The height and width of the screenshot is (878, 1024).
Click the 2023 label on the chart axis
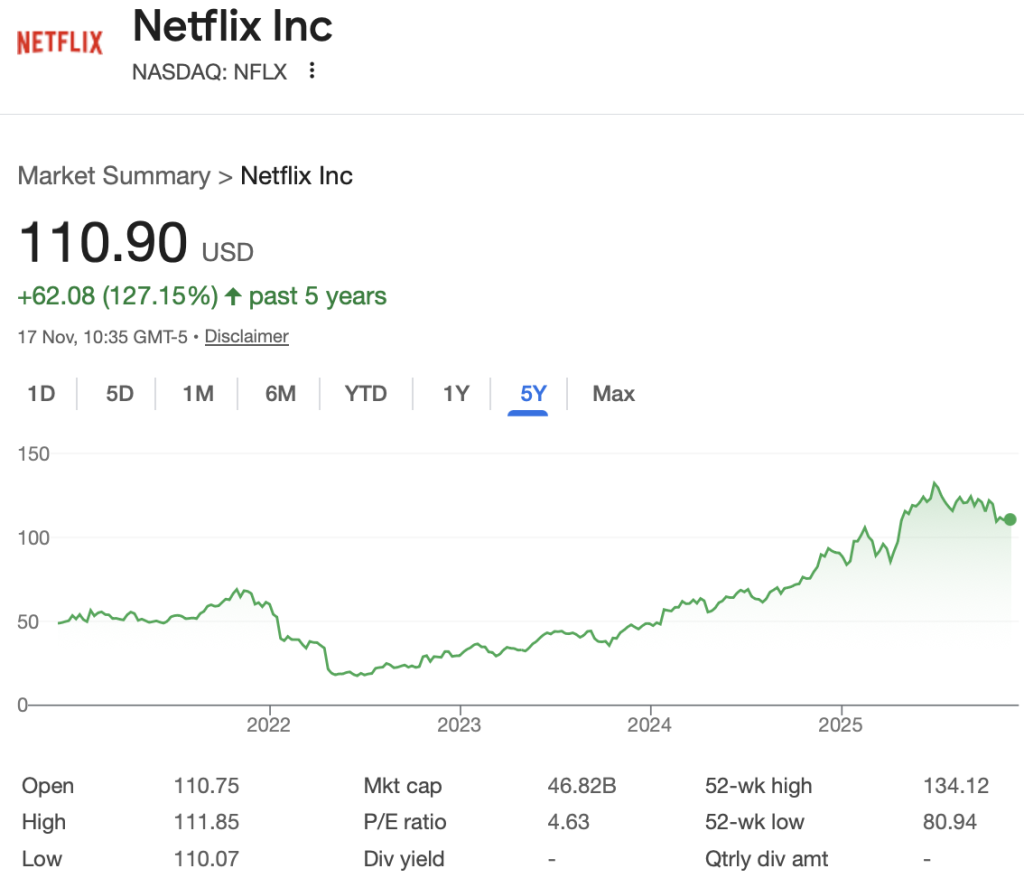pos(459,725)
